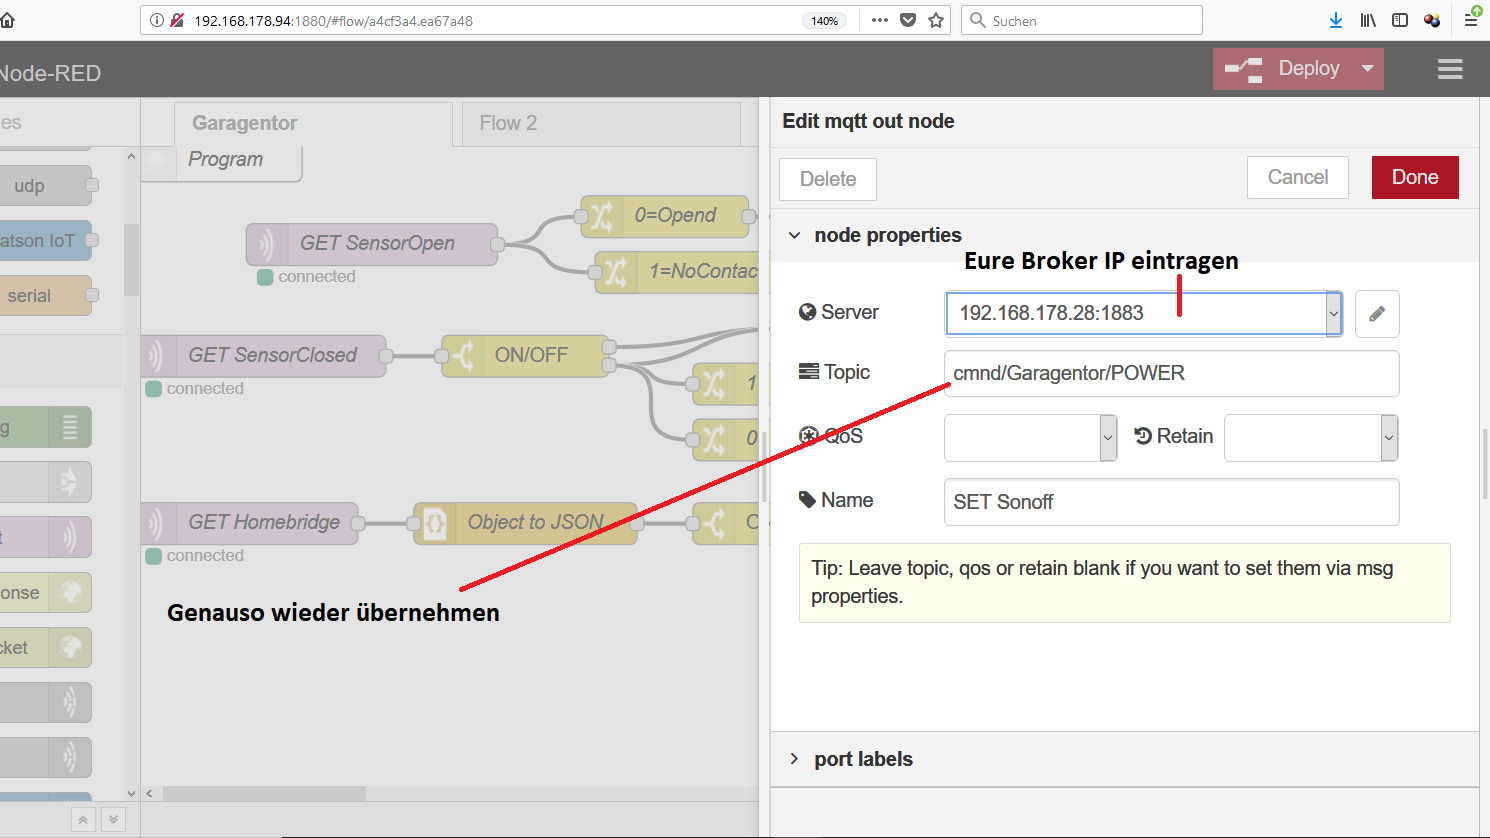Click the pencil icon to edit Server
The width and height of the screenshot is (1490, 838).
tap(1377, 314)
